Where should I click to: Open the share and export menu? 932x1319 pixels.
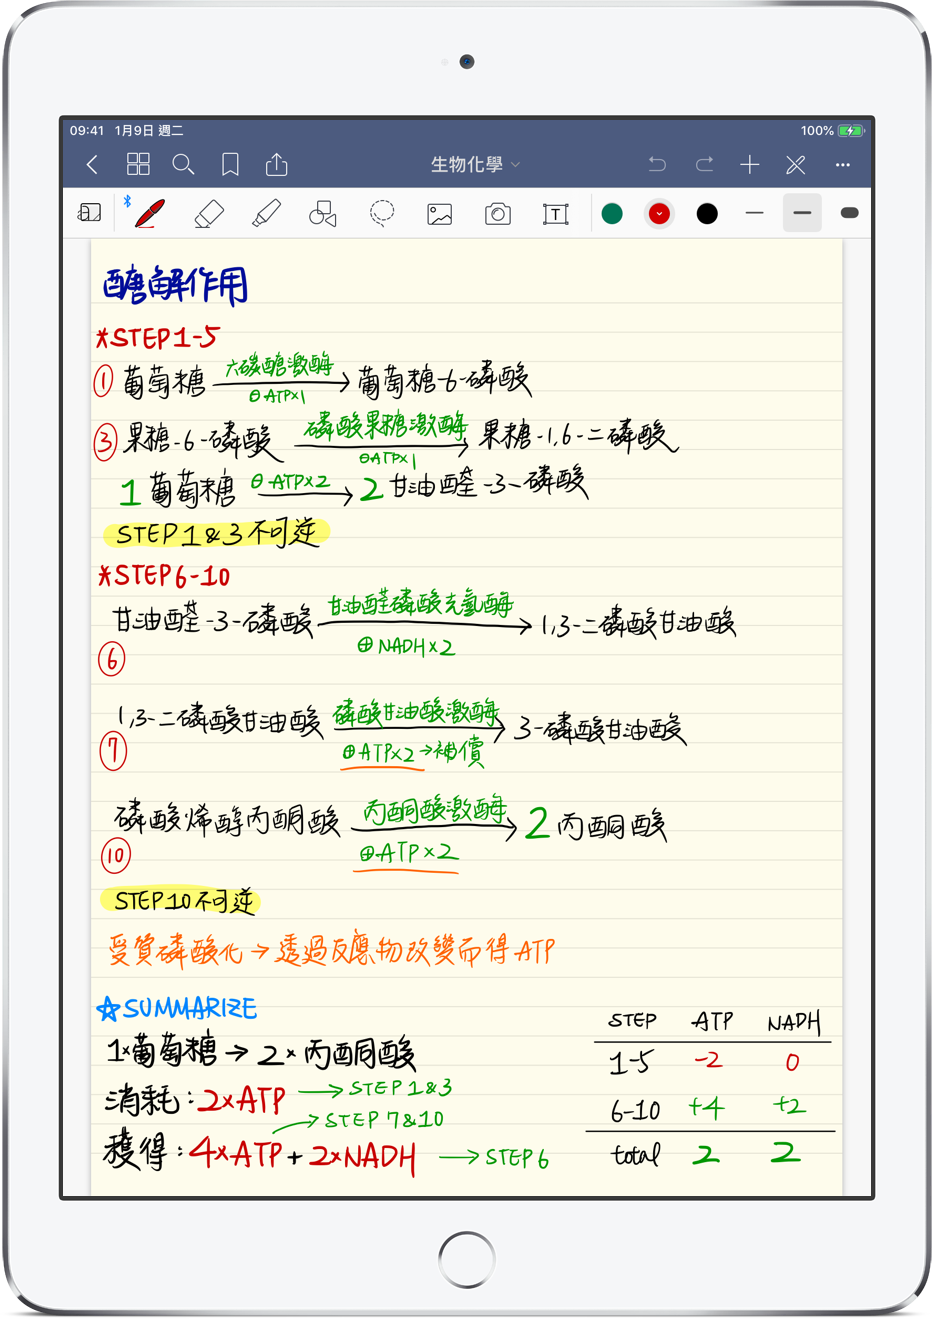(x=277, y=164)
